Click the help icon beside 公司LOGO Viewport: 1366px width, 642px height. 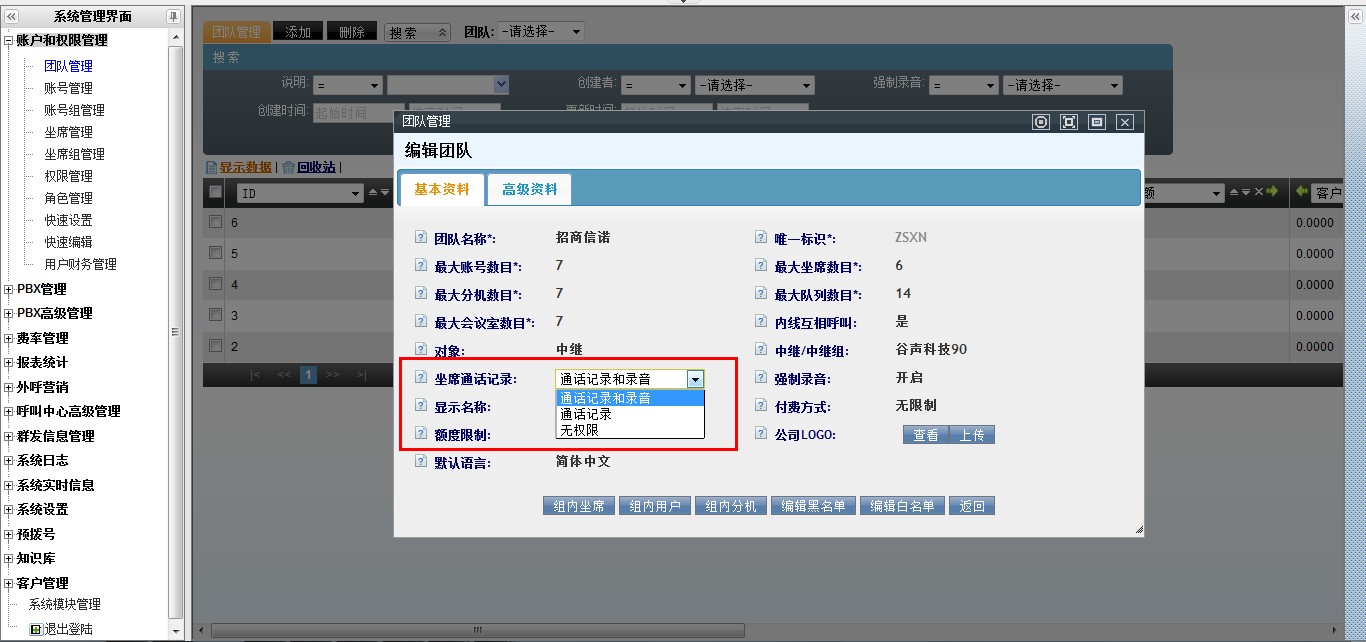pyautogui.click(x=761, y=435)
